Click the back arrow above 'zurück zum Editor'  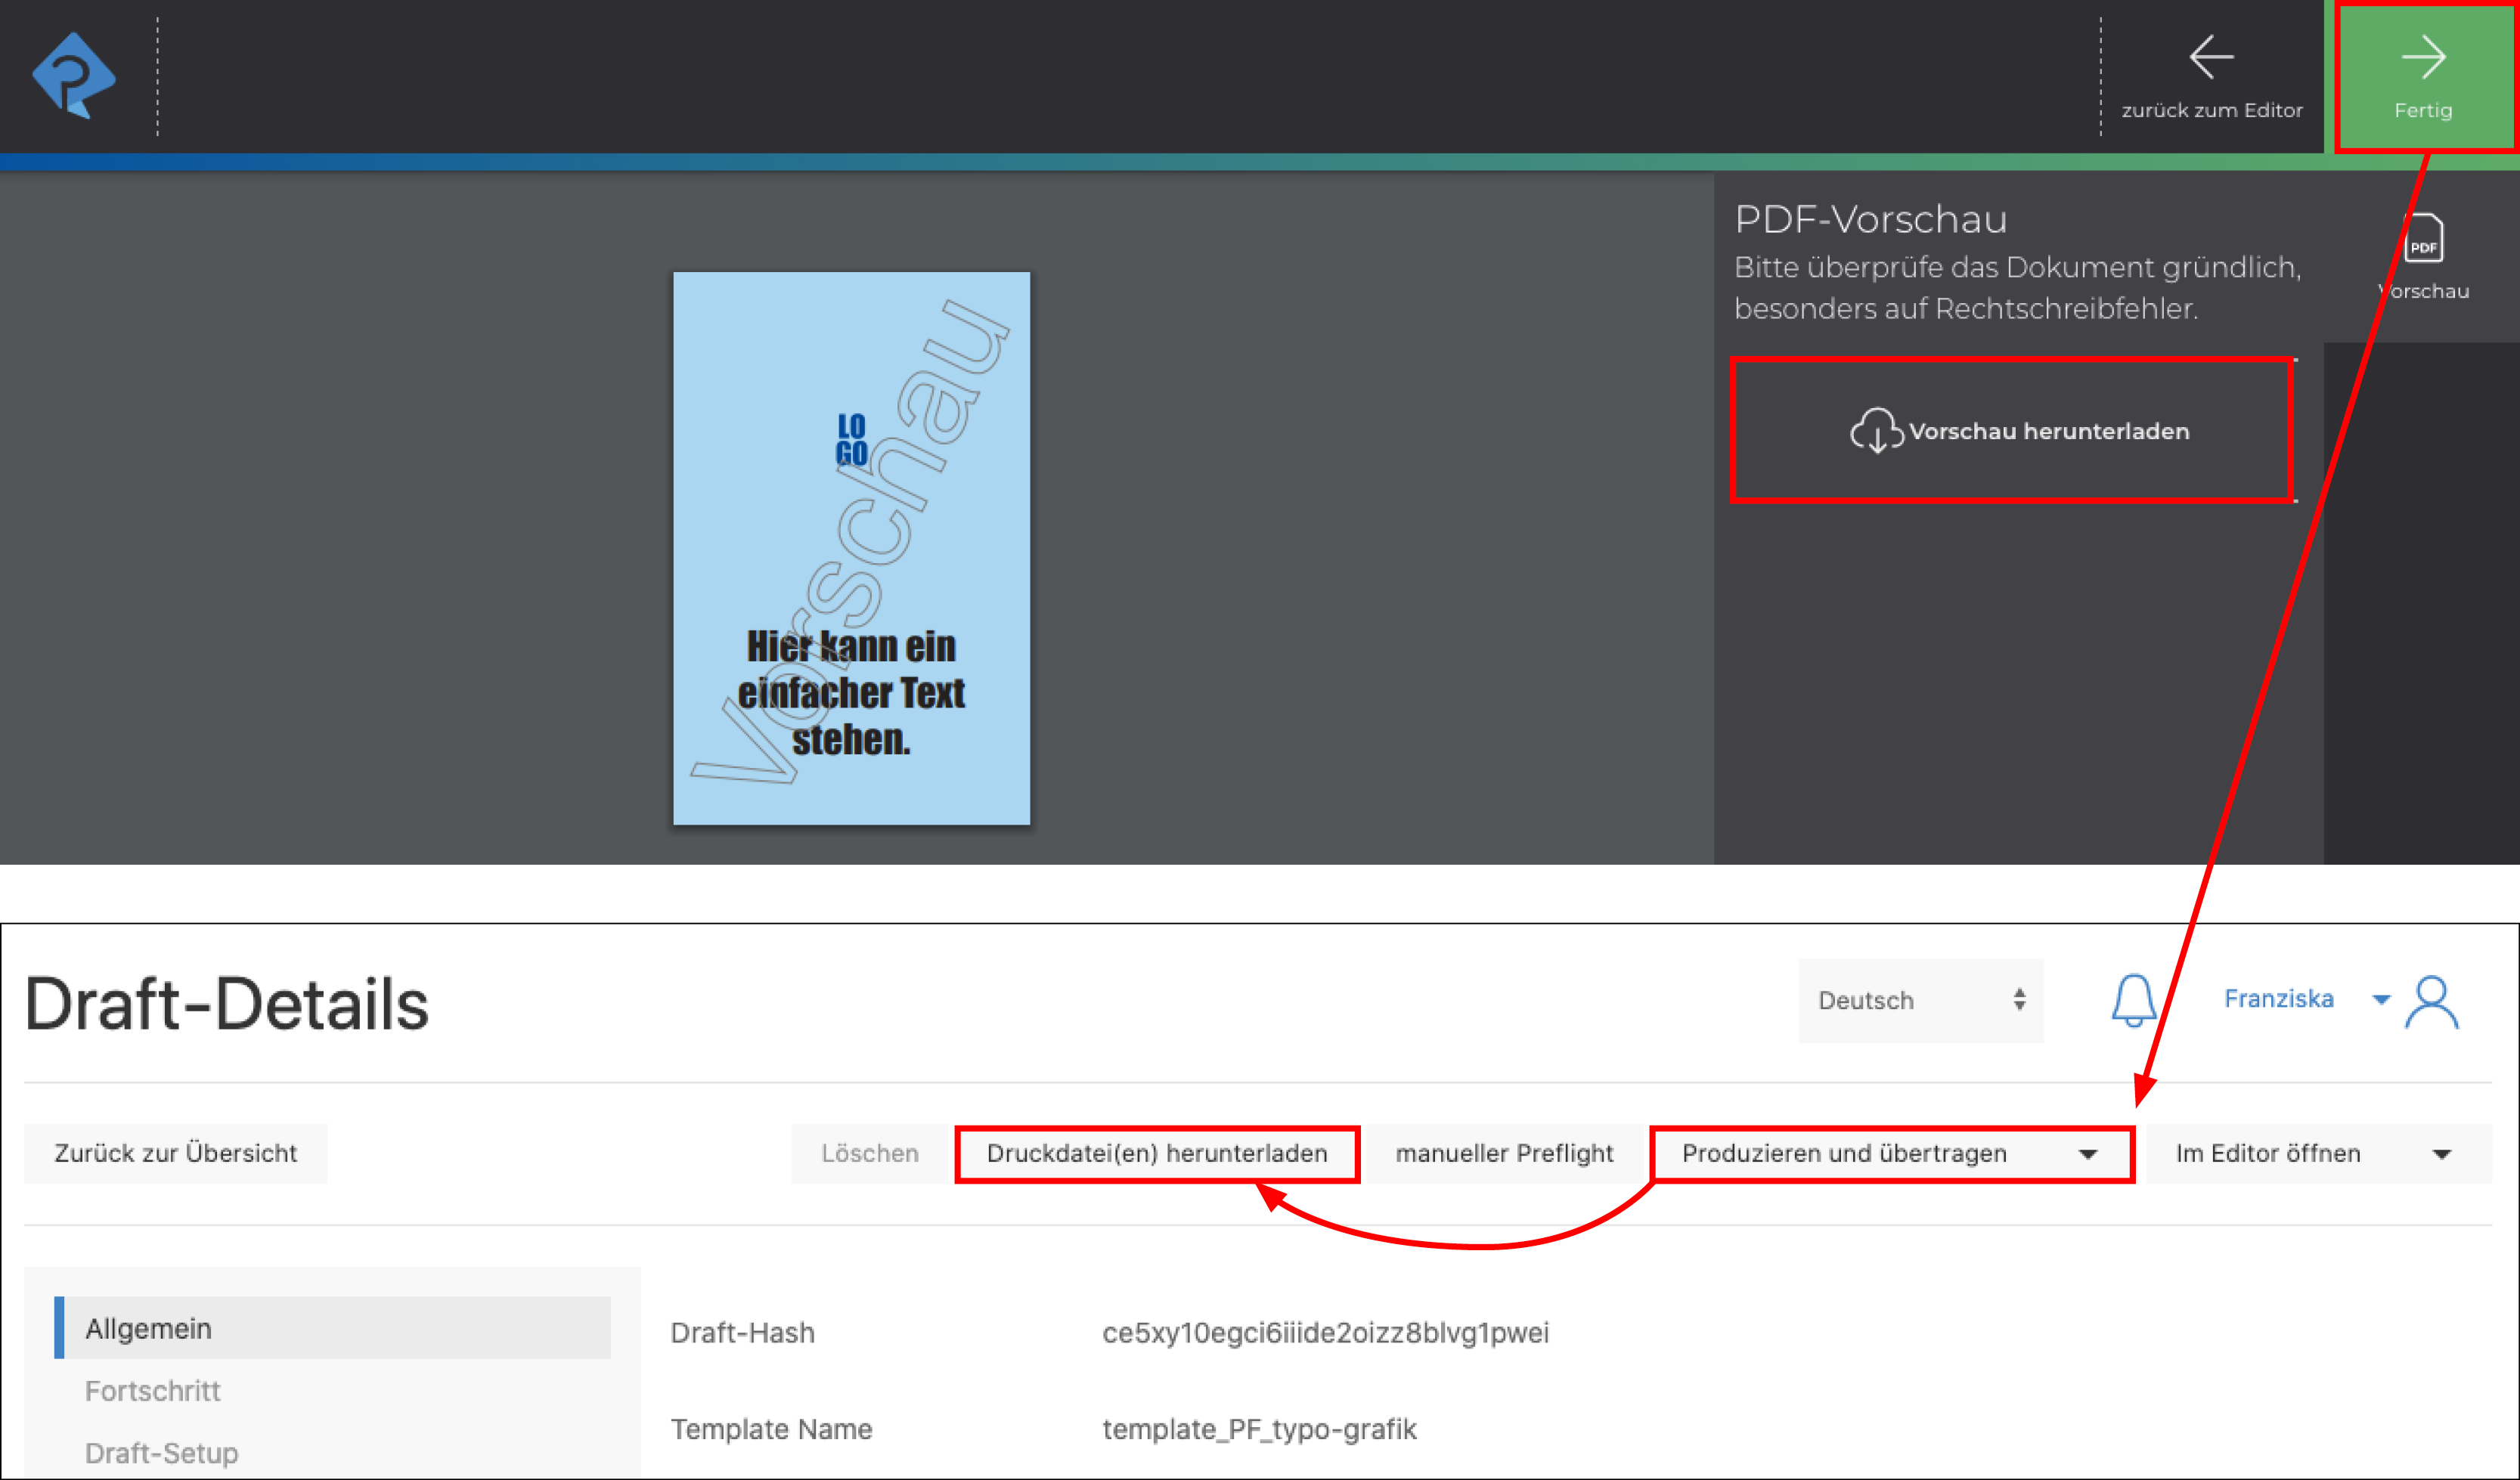[x=2211, y=56]
